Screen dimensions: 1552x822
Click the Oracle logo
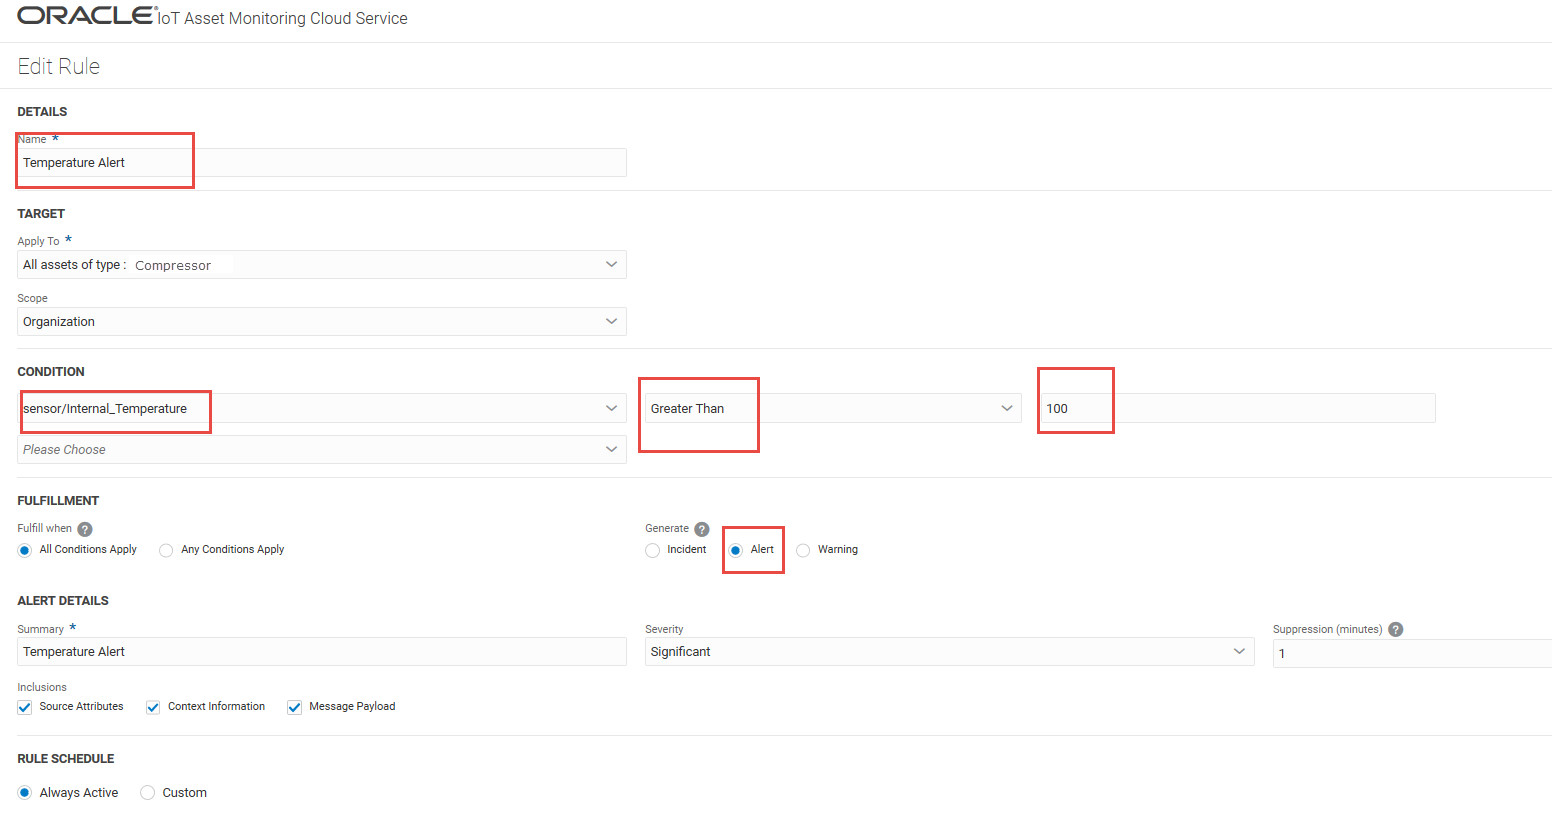point(87,15)
